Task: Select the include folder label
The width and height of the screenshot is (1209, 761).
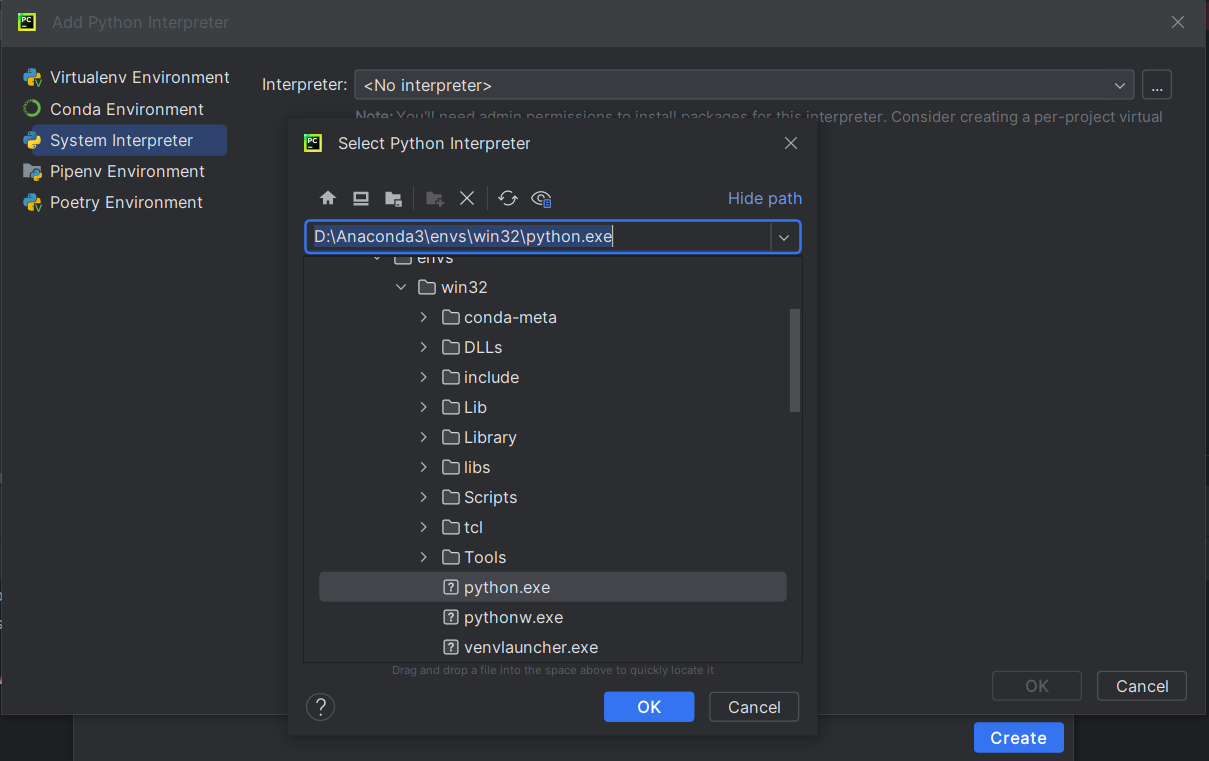Action: point(491,377)
